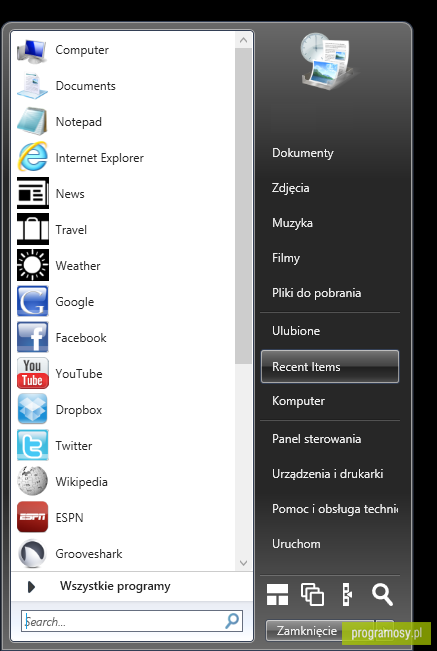Open the Weather app sun icon
Screen dimensions: 437x651
click(x=33, y=265)
